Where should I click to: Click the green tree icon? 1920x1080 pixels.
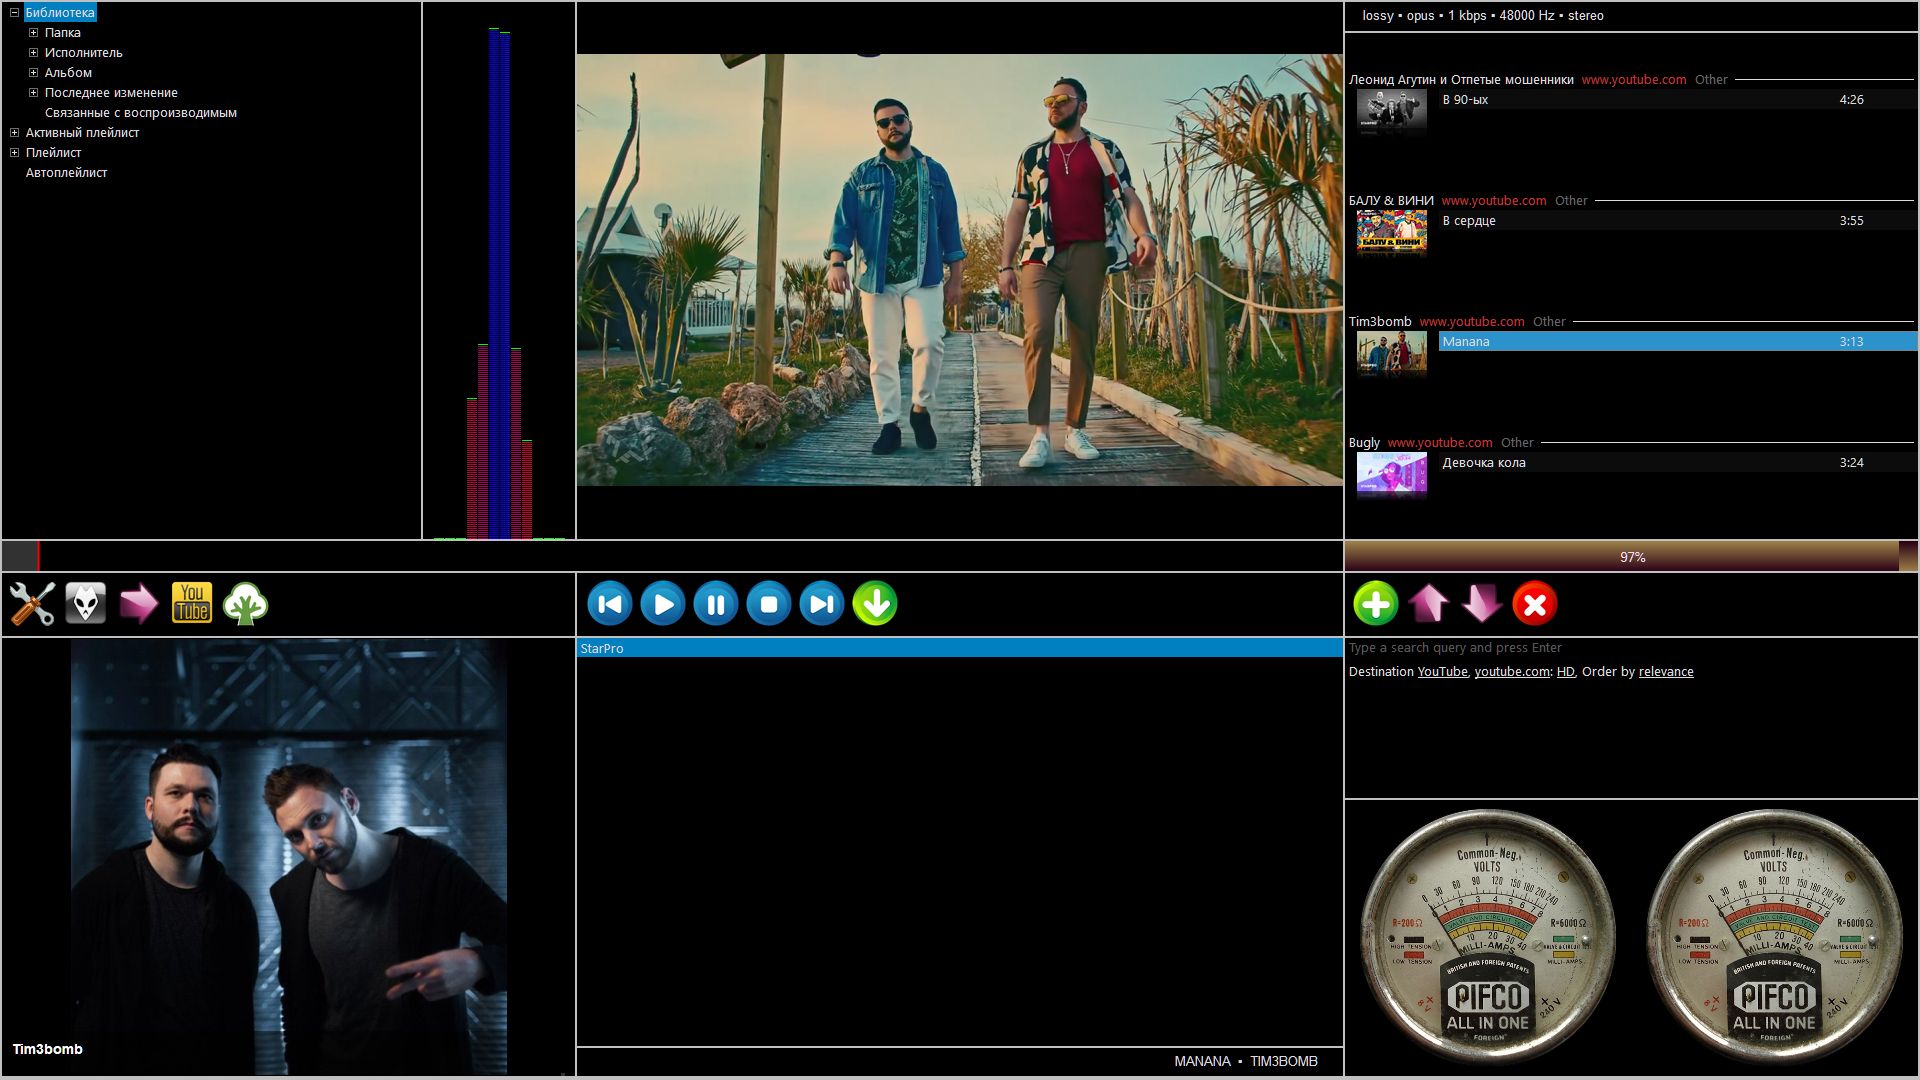[x=245, y=604]
